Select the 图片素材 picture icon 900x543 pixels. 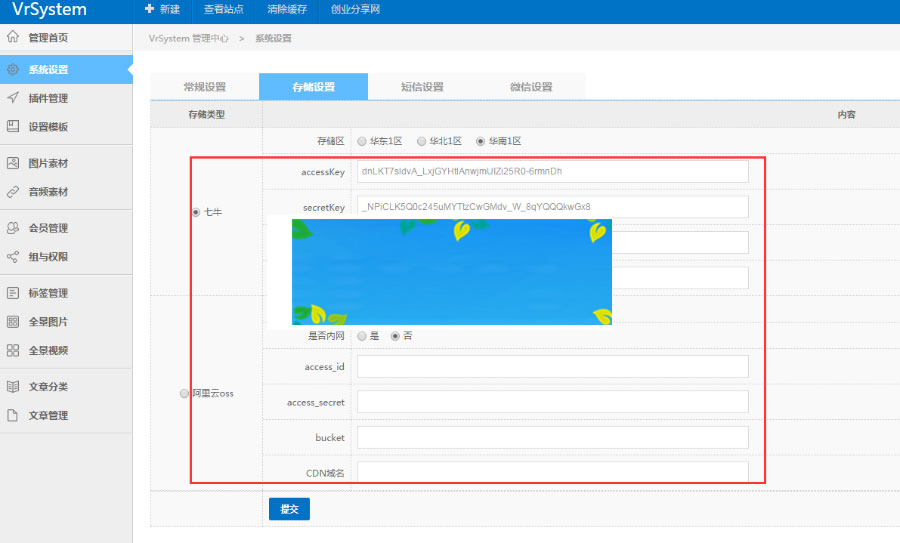[x=13, y=163]
